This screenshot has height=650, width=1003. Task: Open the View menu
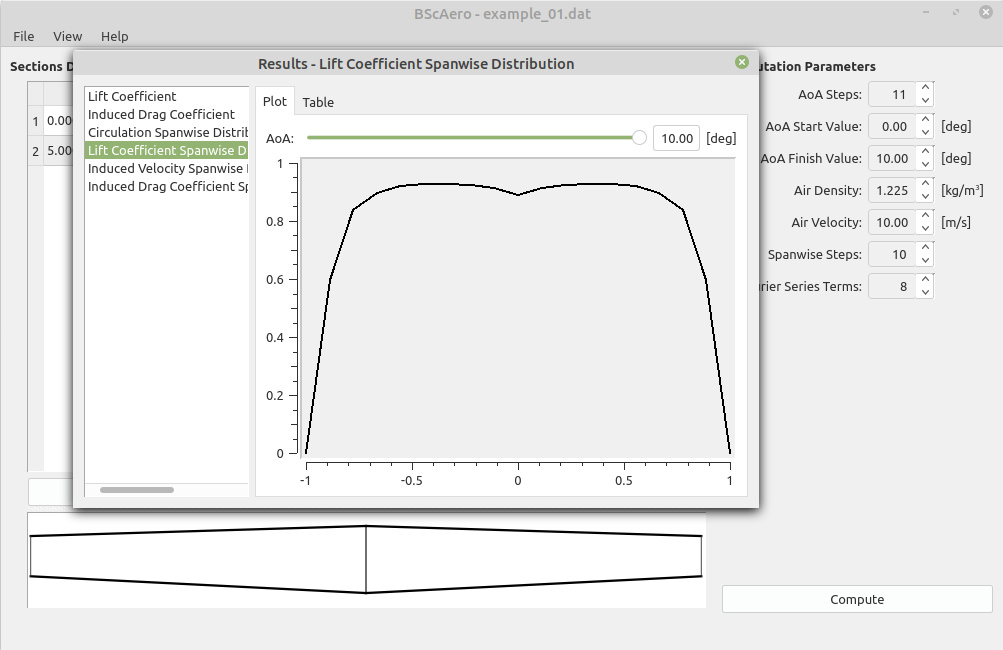coord(67,36)
